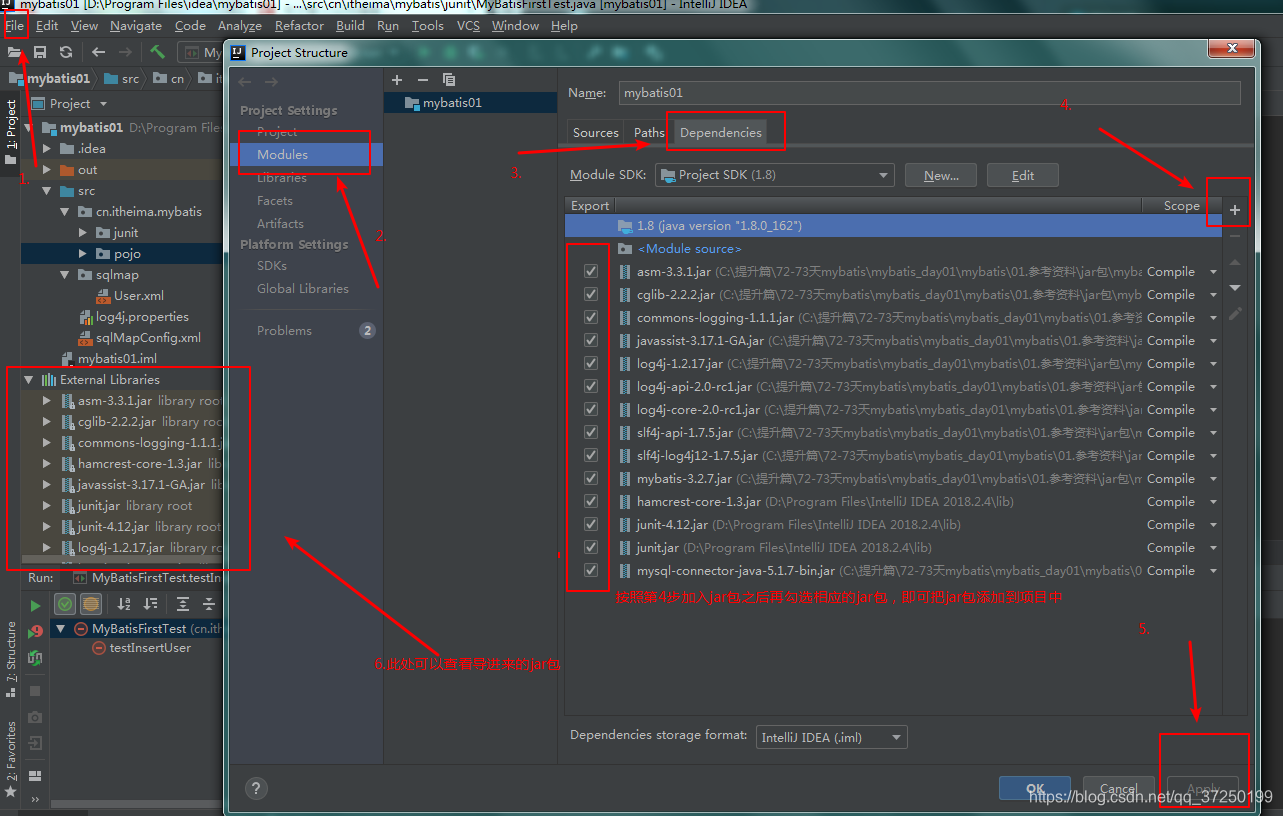This screenshot has height=816, width=1283.
Task: Toggle export checkbox for log4j-1.2.17.jar
Action: click(591, 364)
